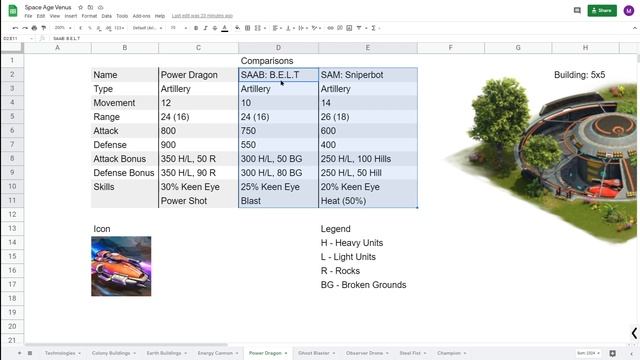Switch to the Ghost Blaster tab
This screenshot has height=360, width=640.
313,353
